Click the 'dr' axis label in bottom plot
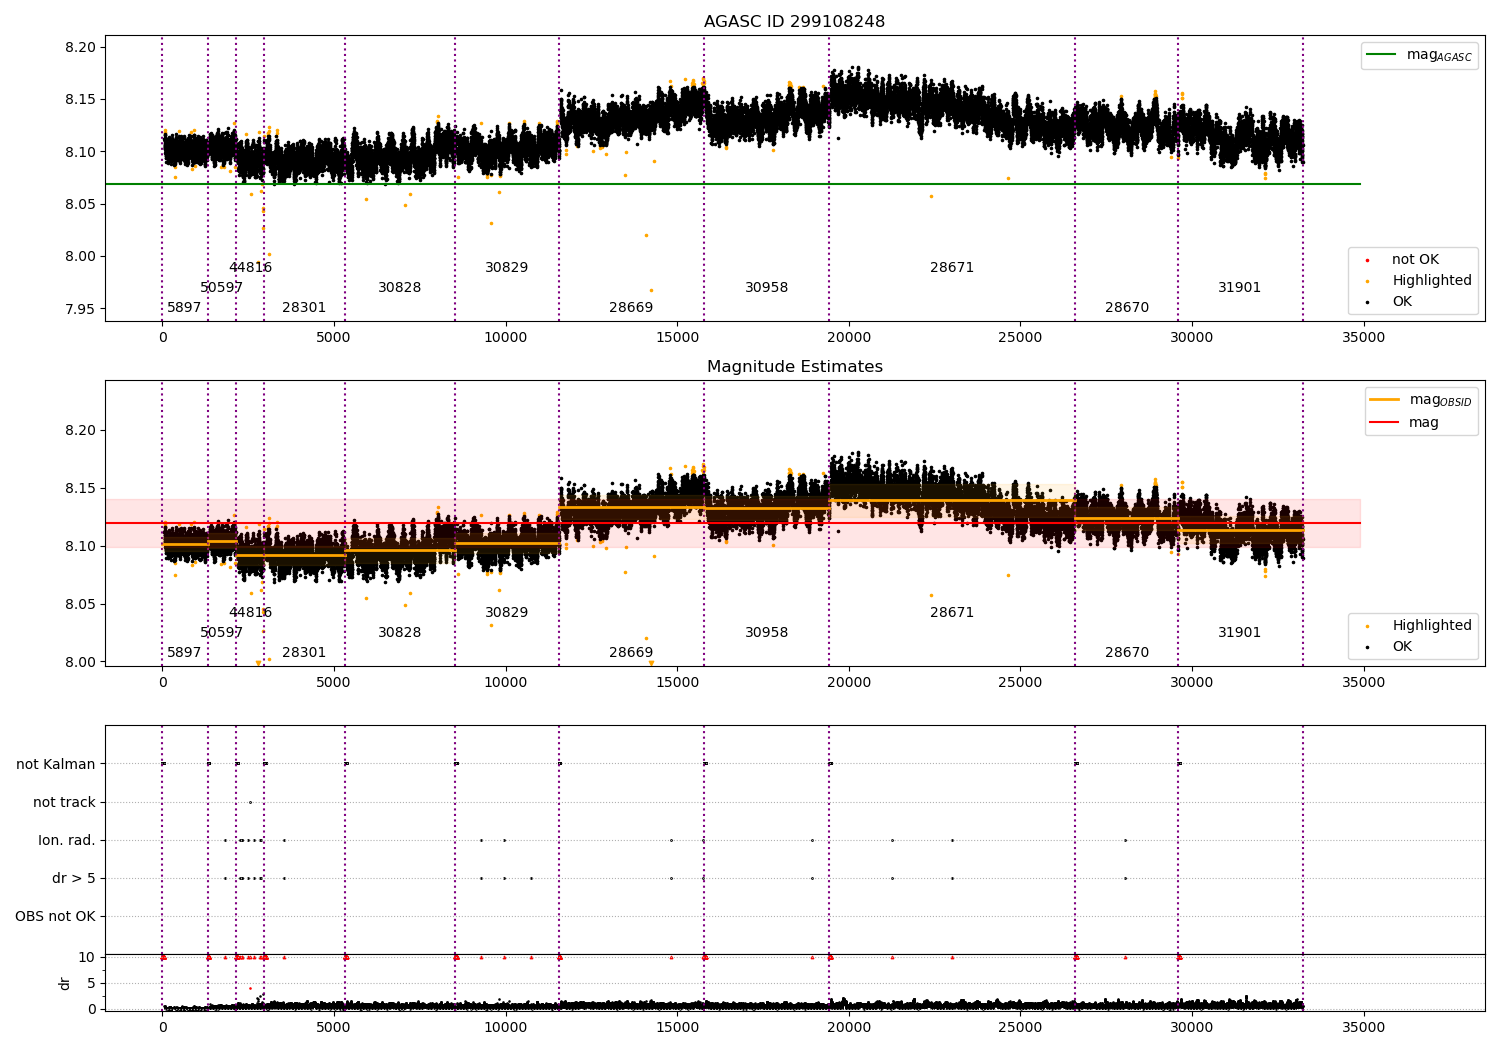The height and width of the screenshot is (1050, 1500). 65,983
